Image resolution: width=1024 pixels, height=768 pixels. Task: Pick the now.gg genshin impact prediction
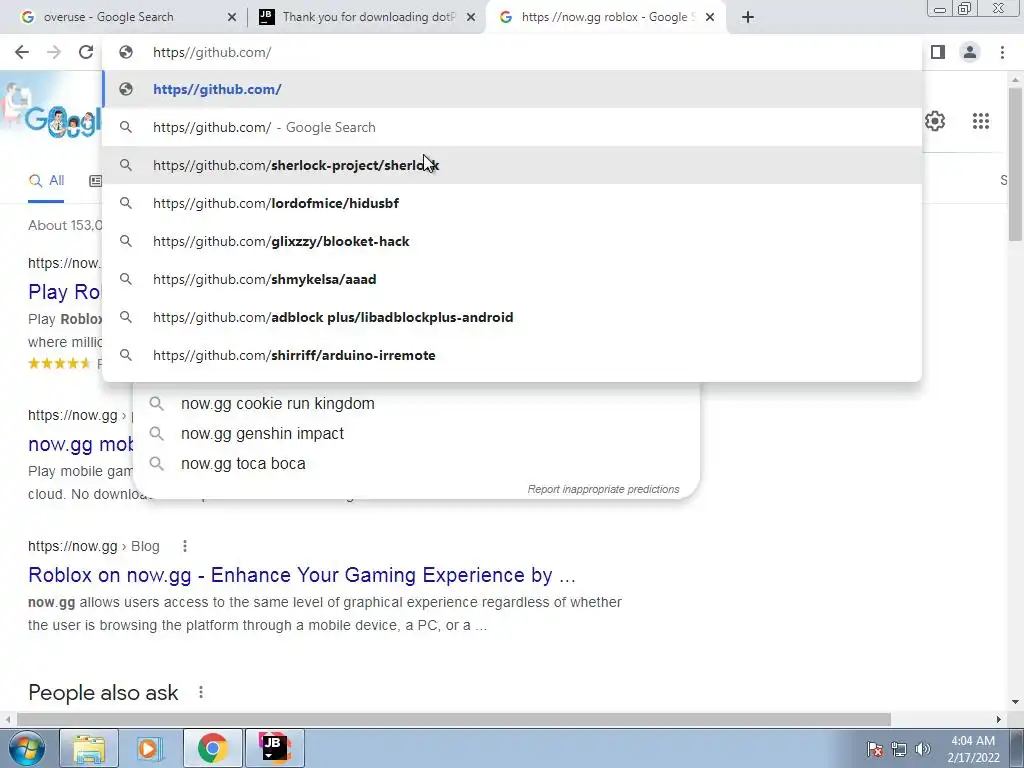(416, 434)
